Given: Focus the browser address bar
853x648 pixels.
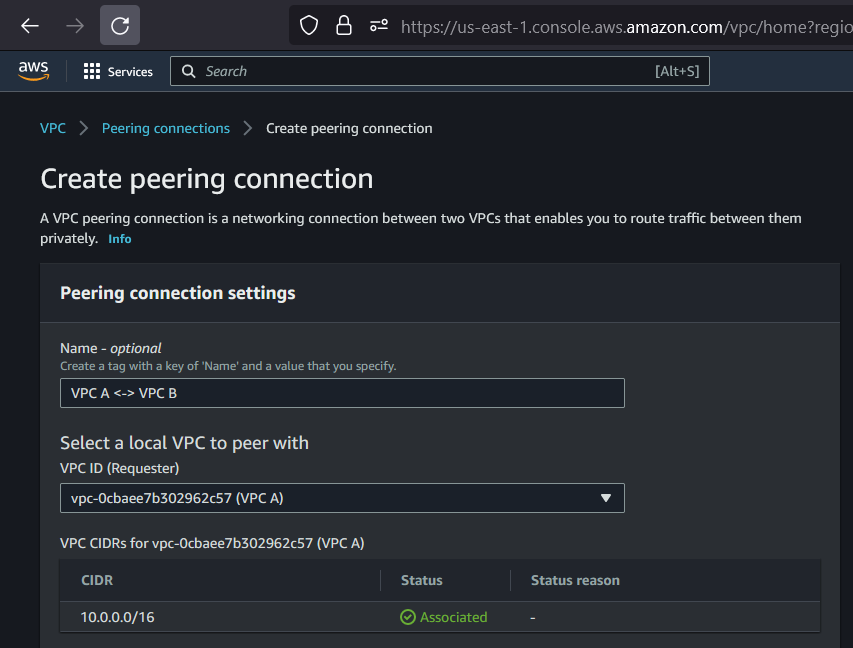Looking at the screenshot, I should [x=620, y=26].
